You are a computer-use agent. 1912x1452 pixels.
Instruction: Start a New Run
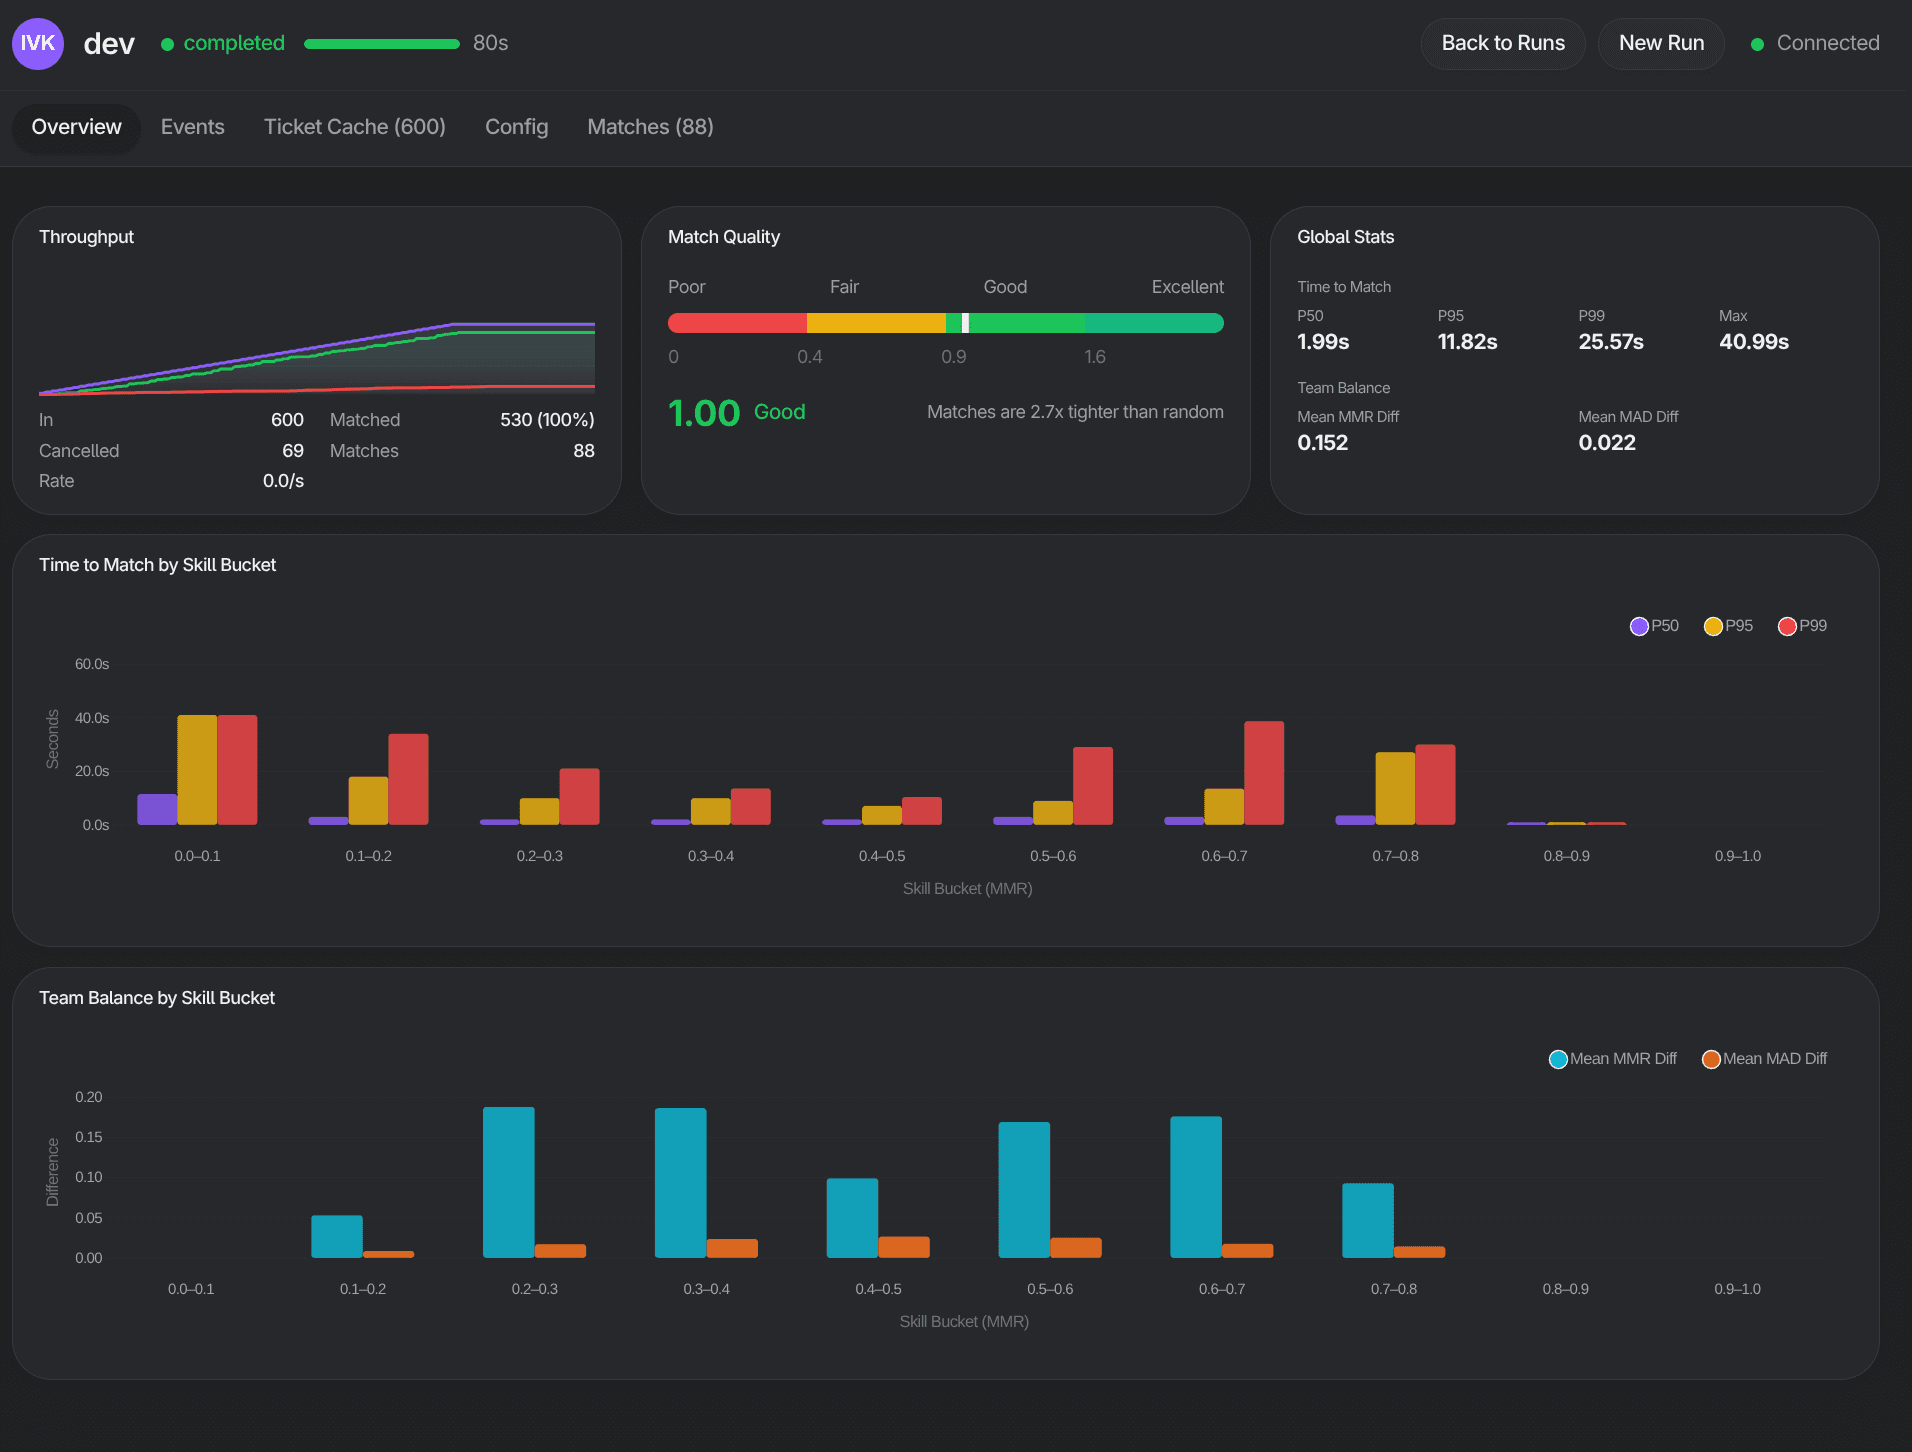(1661, 43)
